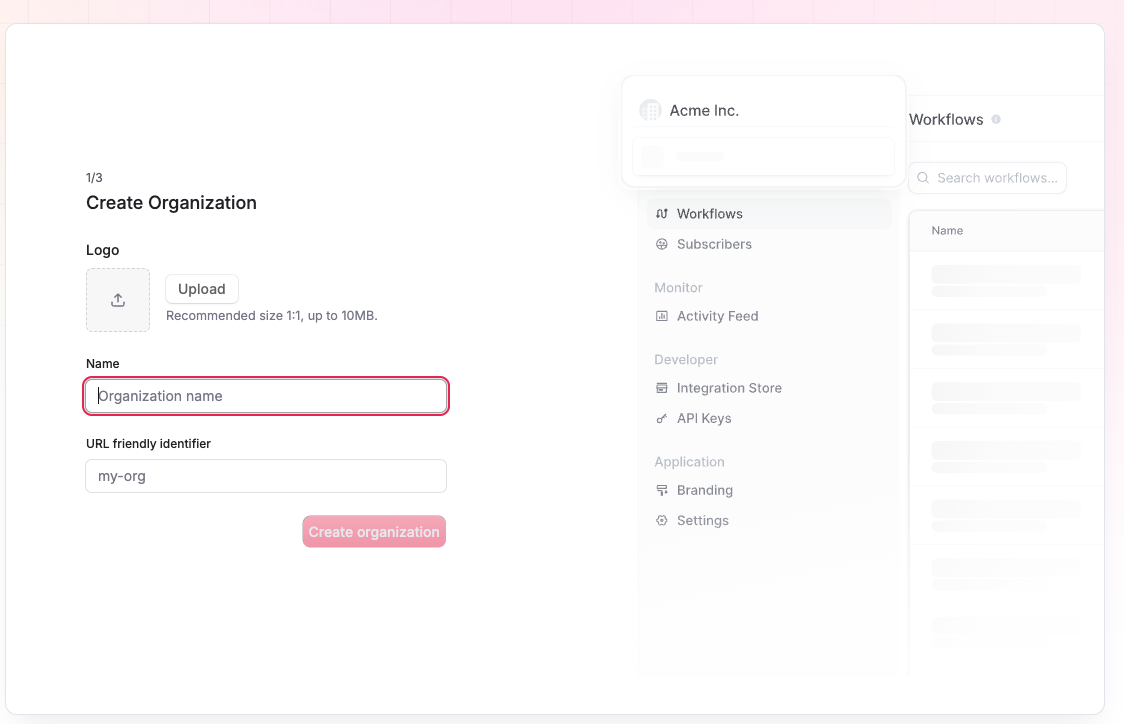Click the Name column header
The image size is (1124, 724).
(947, 231)
